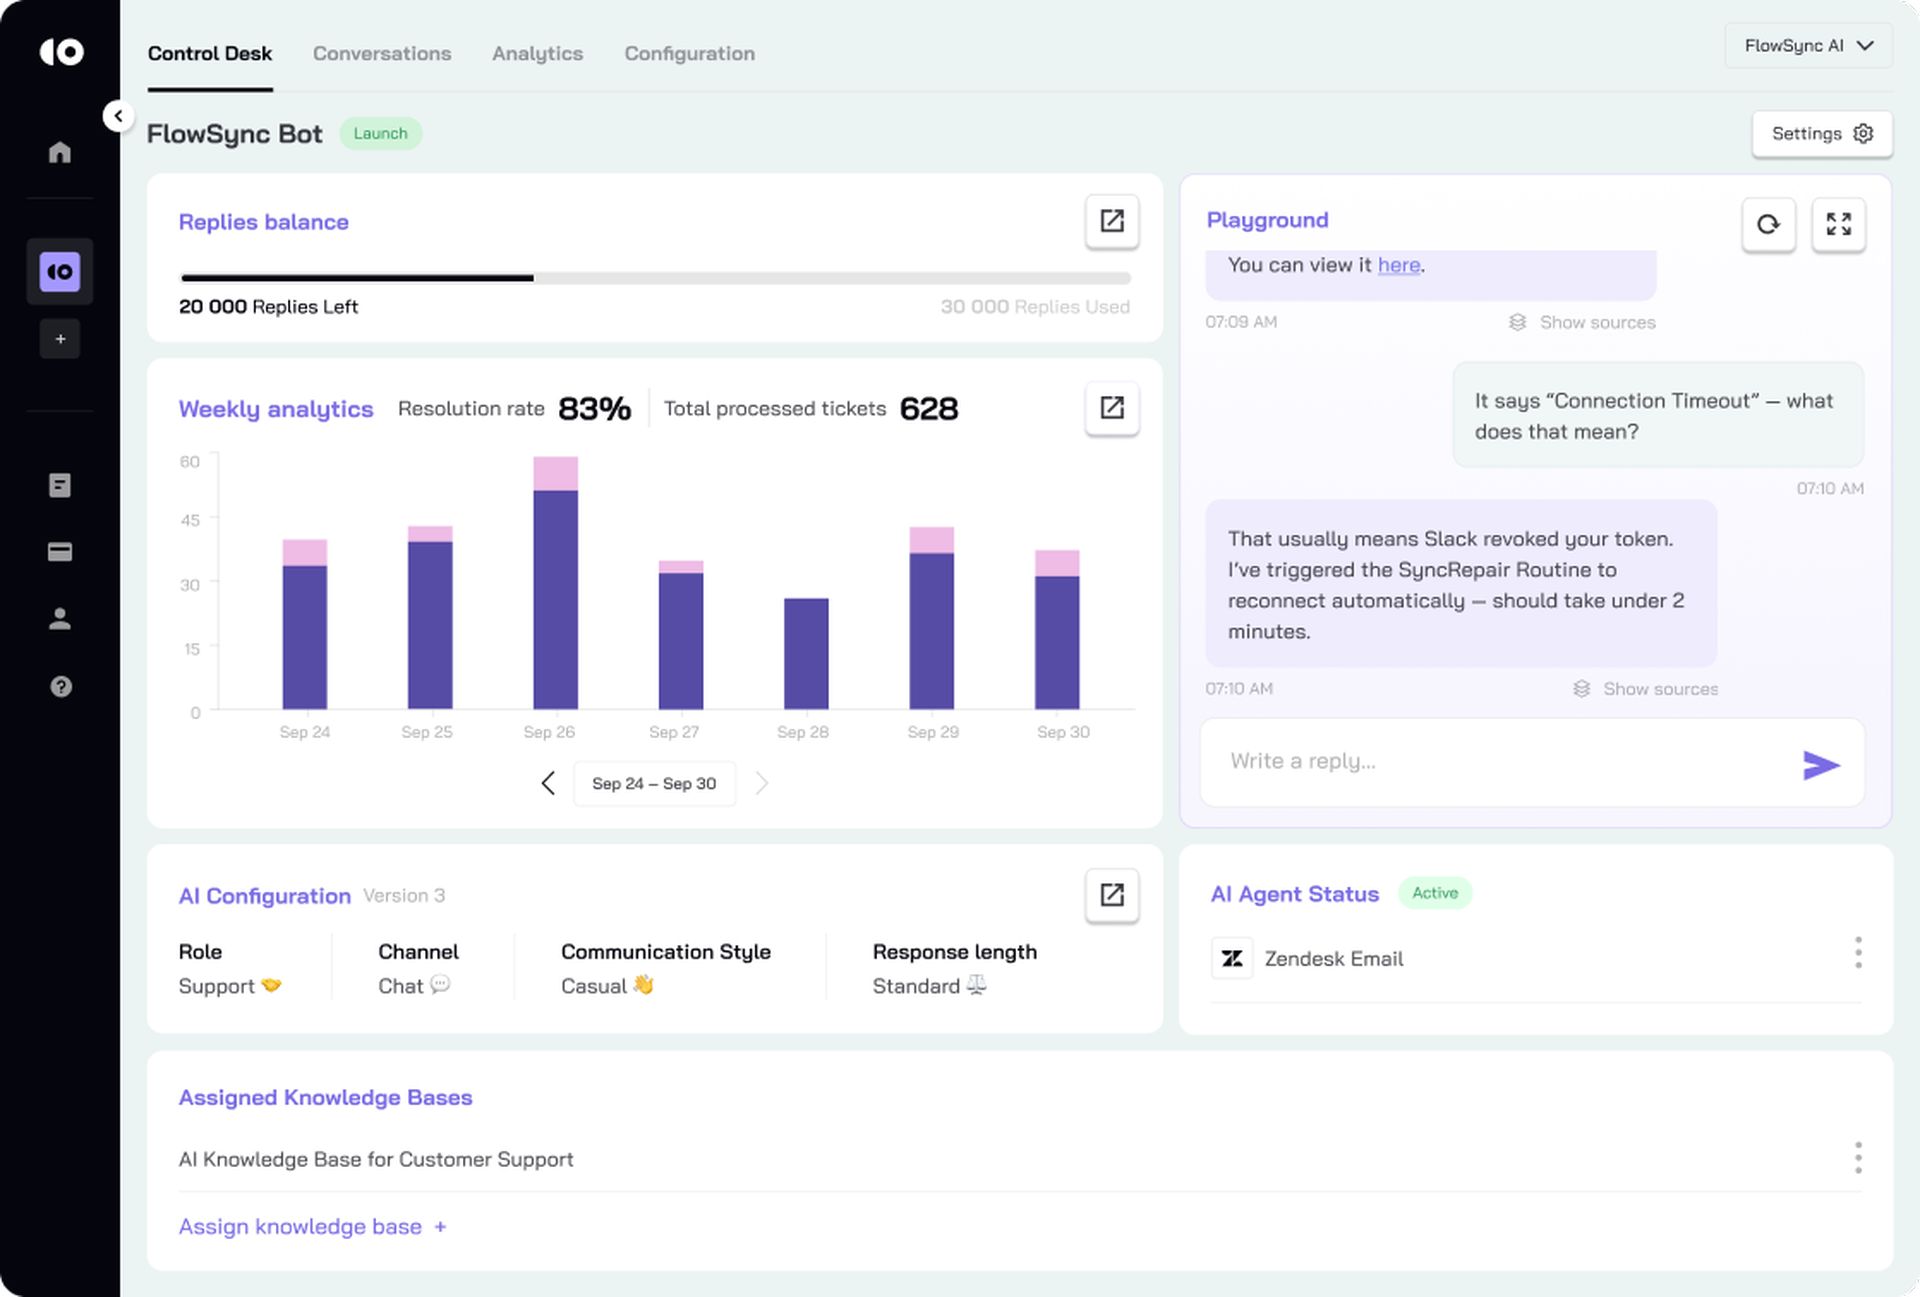Click the refresh icon in Playground
1920x1297 pixels.
pyautogui.click(x=1768, y=225)
